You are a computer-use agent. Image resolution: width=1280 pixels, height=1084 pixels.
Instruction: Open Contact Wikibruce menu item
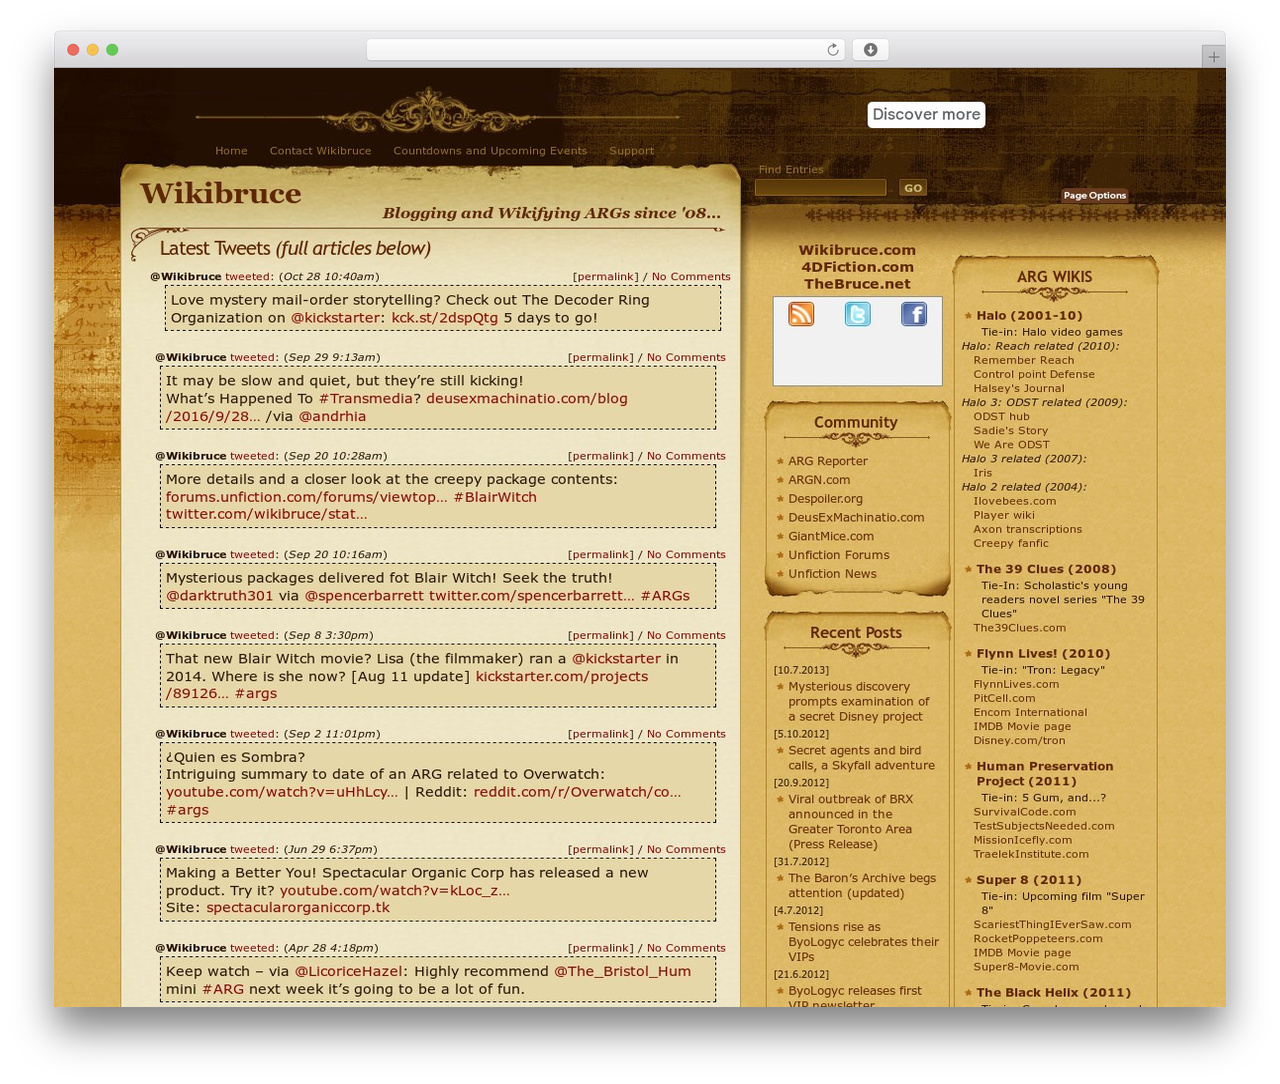[320, 151]
